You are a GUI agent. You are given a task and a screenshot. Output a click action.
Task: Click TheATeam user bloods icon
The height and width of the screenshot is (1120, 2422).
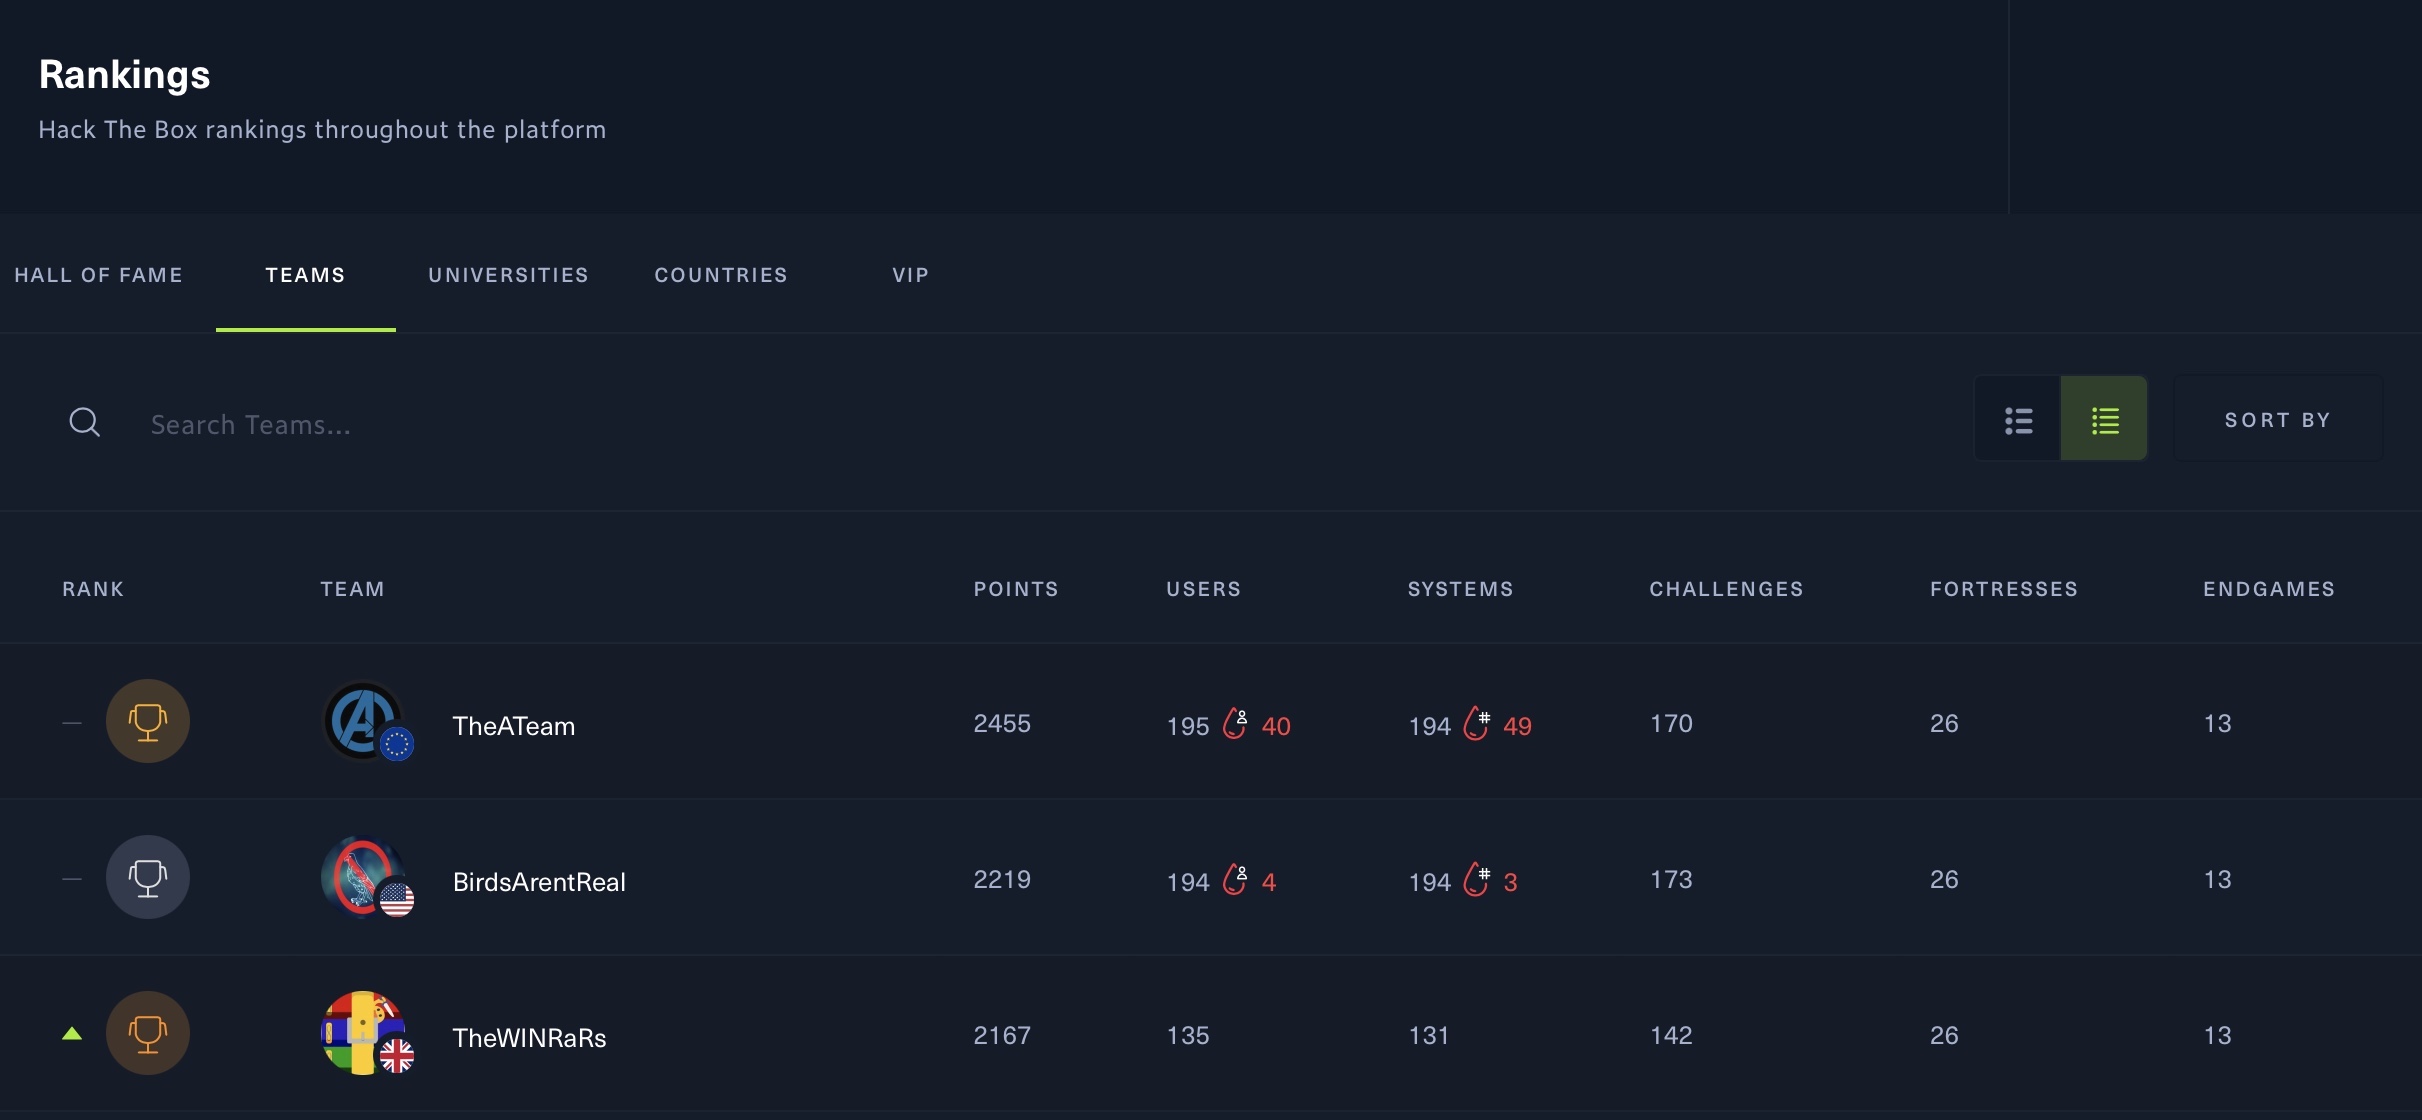1236,724
